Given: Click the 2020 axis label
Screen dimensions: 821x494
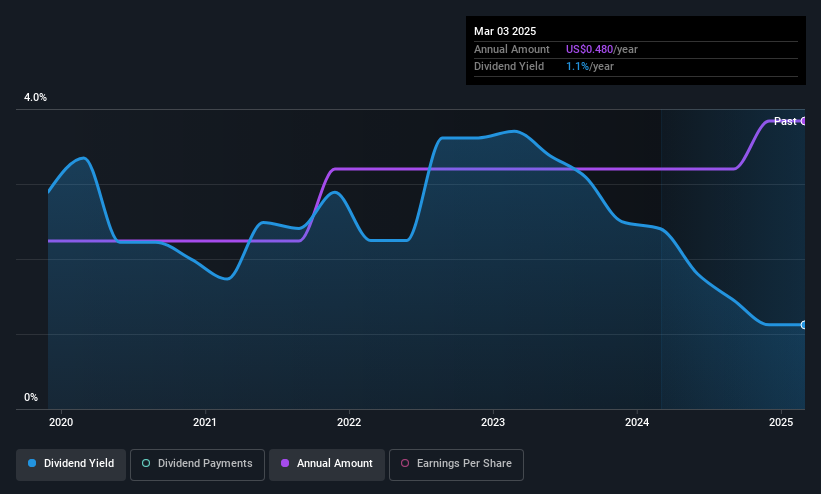Looking at the screenshot, I should [x=61, y=422].
